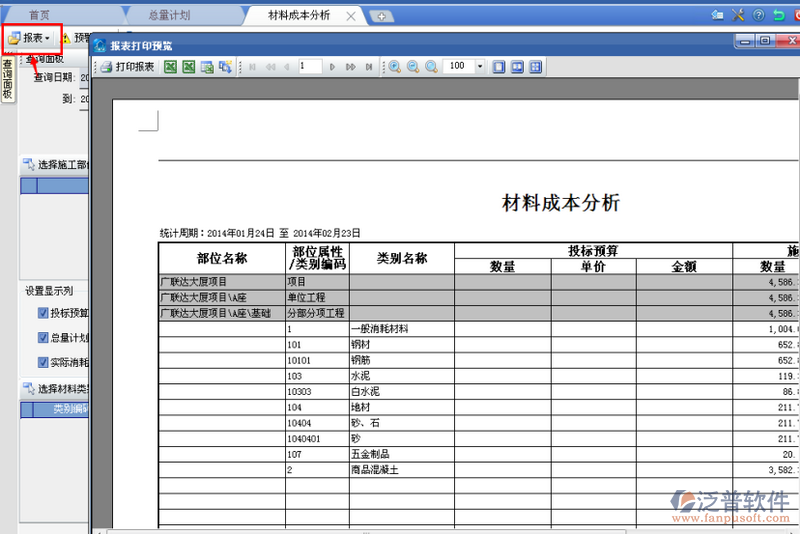This screenshot has width=800, height=534.
Task: Click the 部位名称 table column header
Action: (222, 258)
